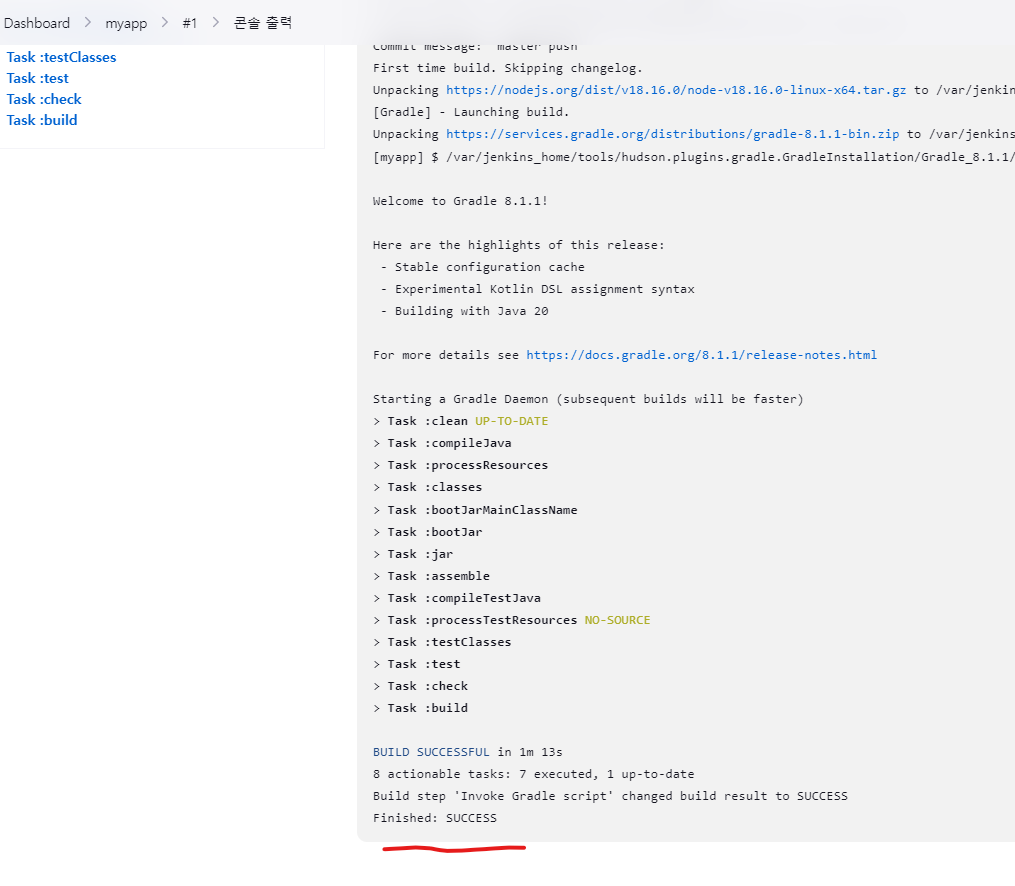Click chevron after #1 breadcrumb
Image resolution: width=1015 pixels, height=886 pixels.
click(x=216, y=23)
